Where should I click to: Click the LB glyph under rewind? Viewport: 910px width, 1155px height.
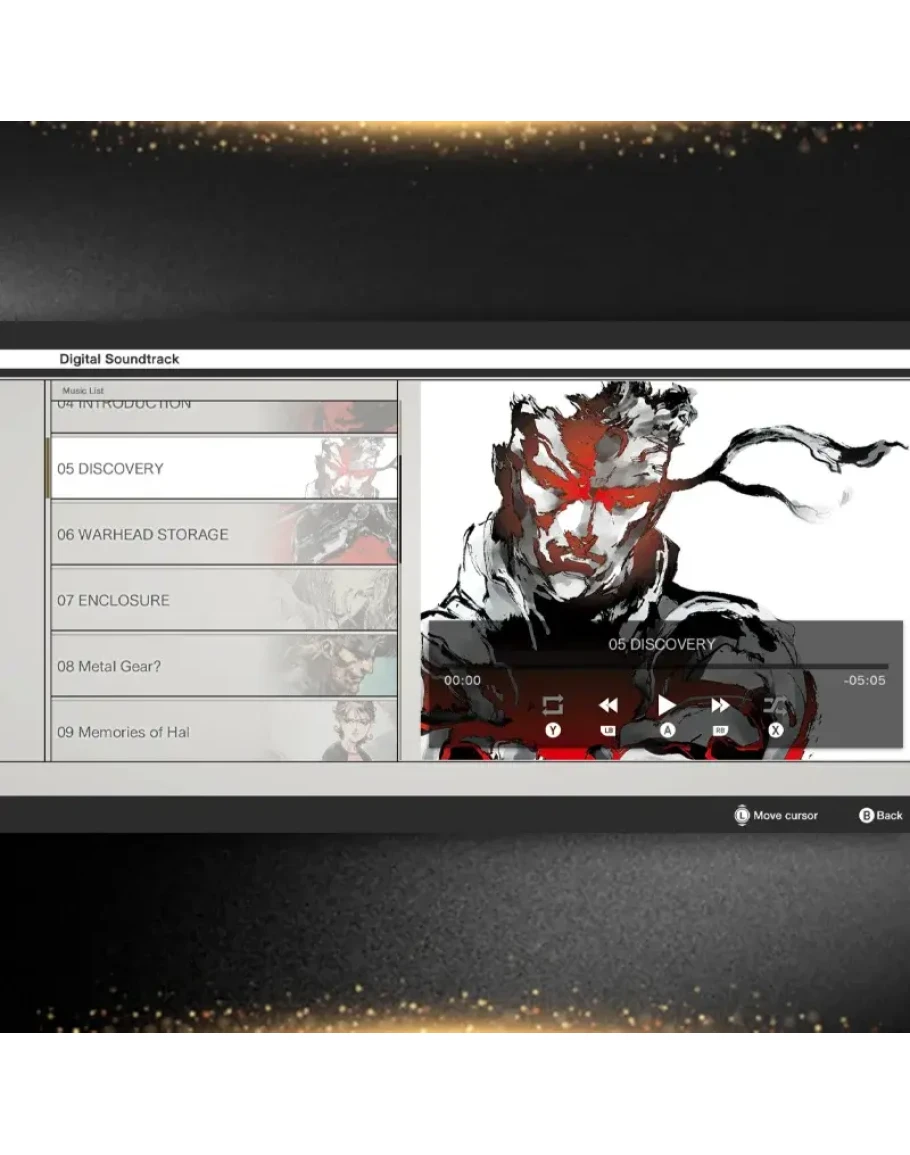point(608,731)
